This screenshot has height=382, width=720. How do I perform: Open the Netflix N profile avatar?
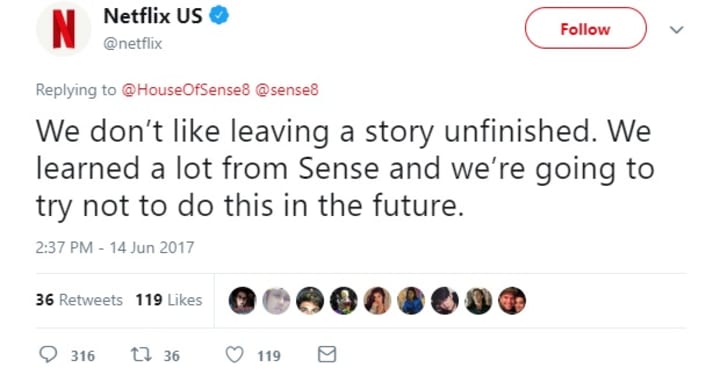[63, 29]
